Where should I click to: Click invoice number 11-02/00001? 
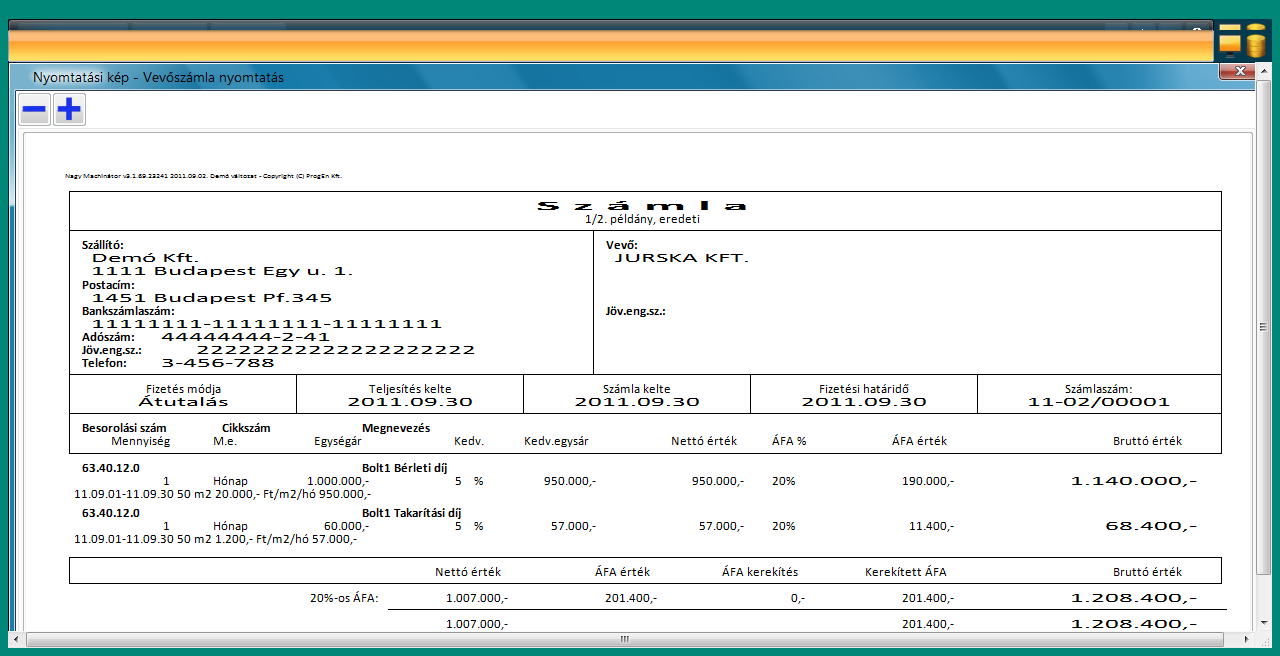tap(1099, 402)
